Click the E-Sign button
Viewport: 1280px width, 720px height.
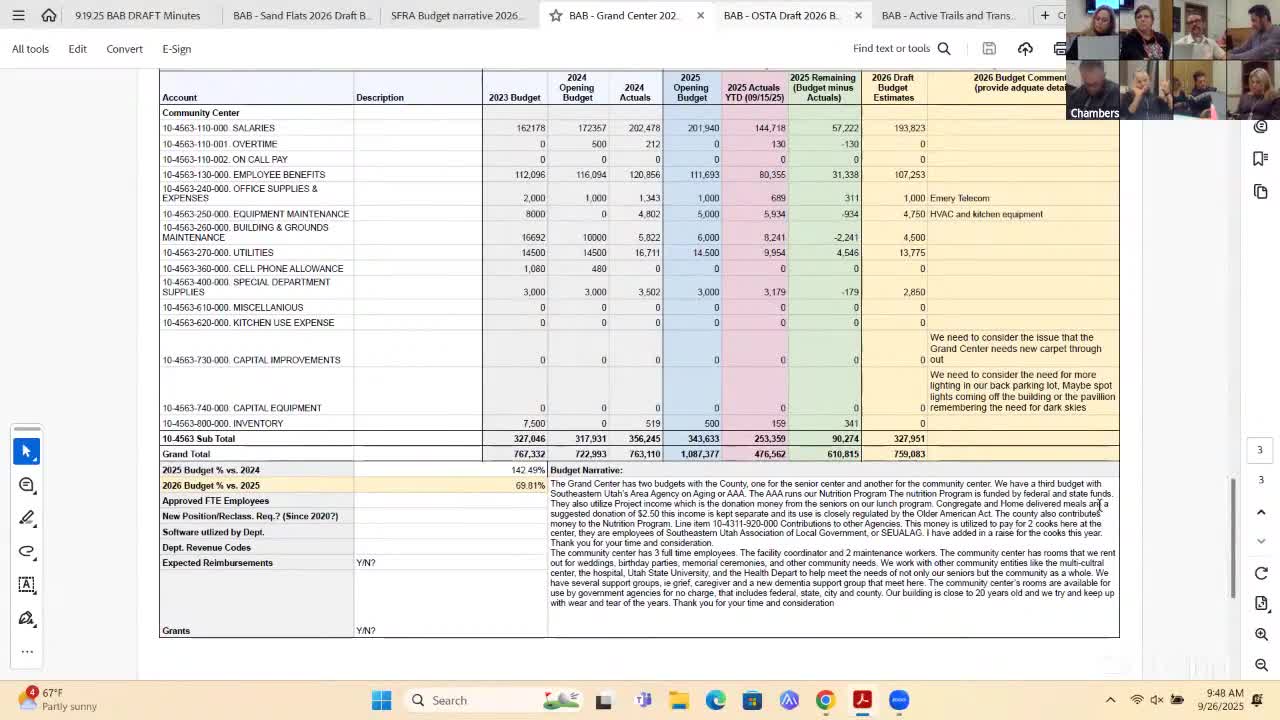pyautogui.click(x=176, y=49)
